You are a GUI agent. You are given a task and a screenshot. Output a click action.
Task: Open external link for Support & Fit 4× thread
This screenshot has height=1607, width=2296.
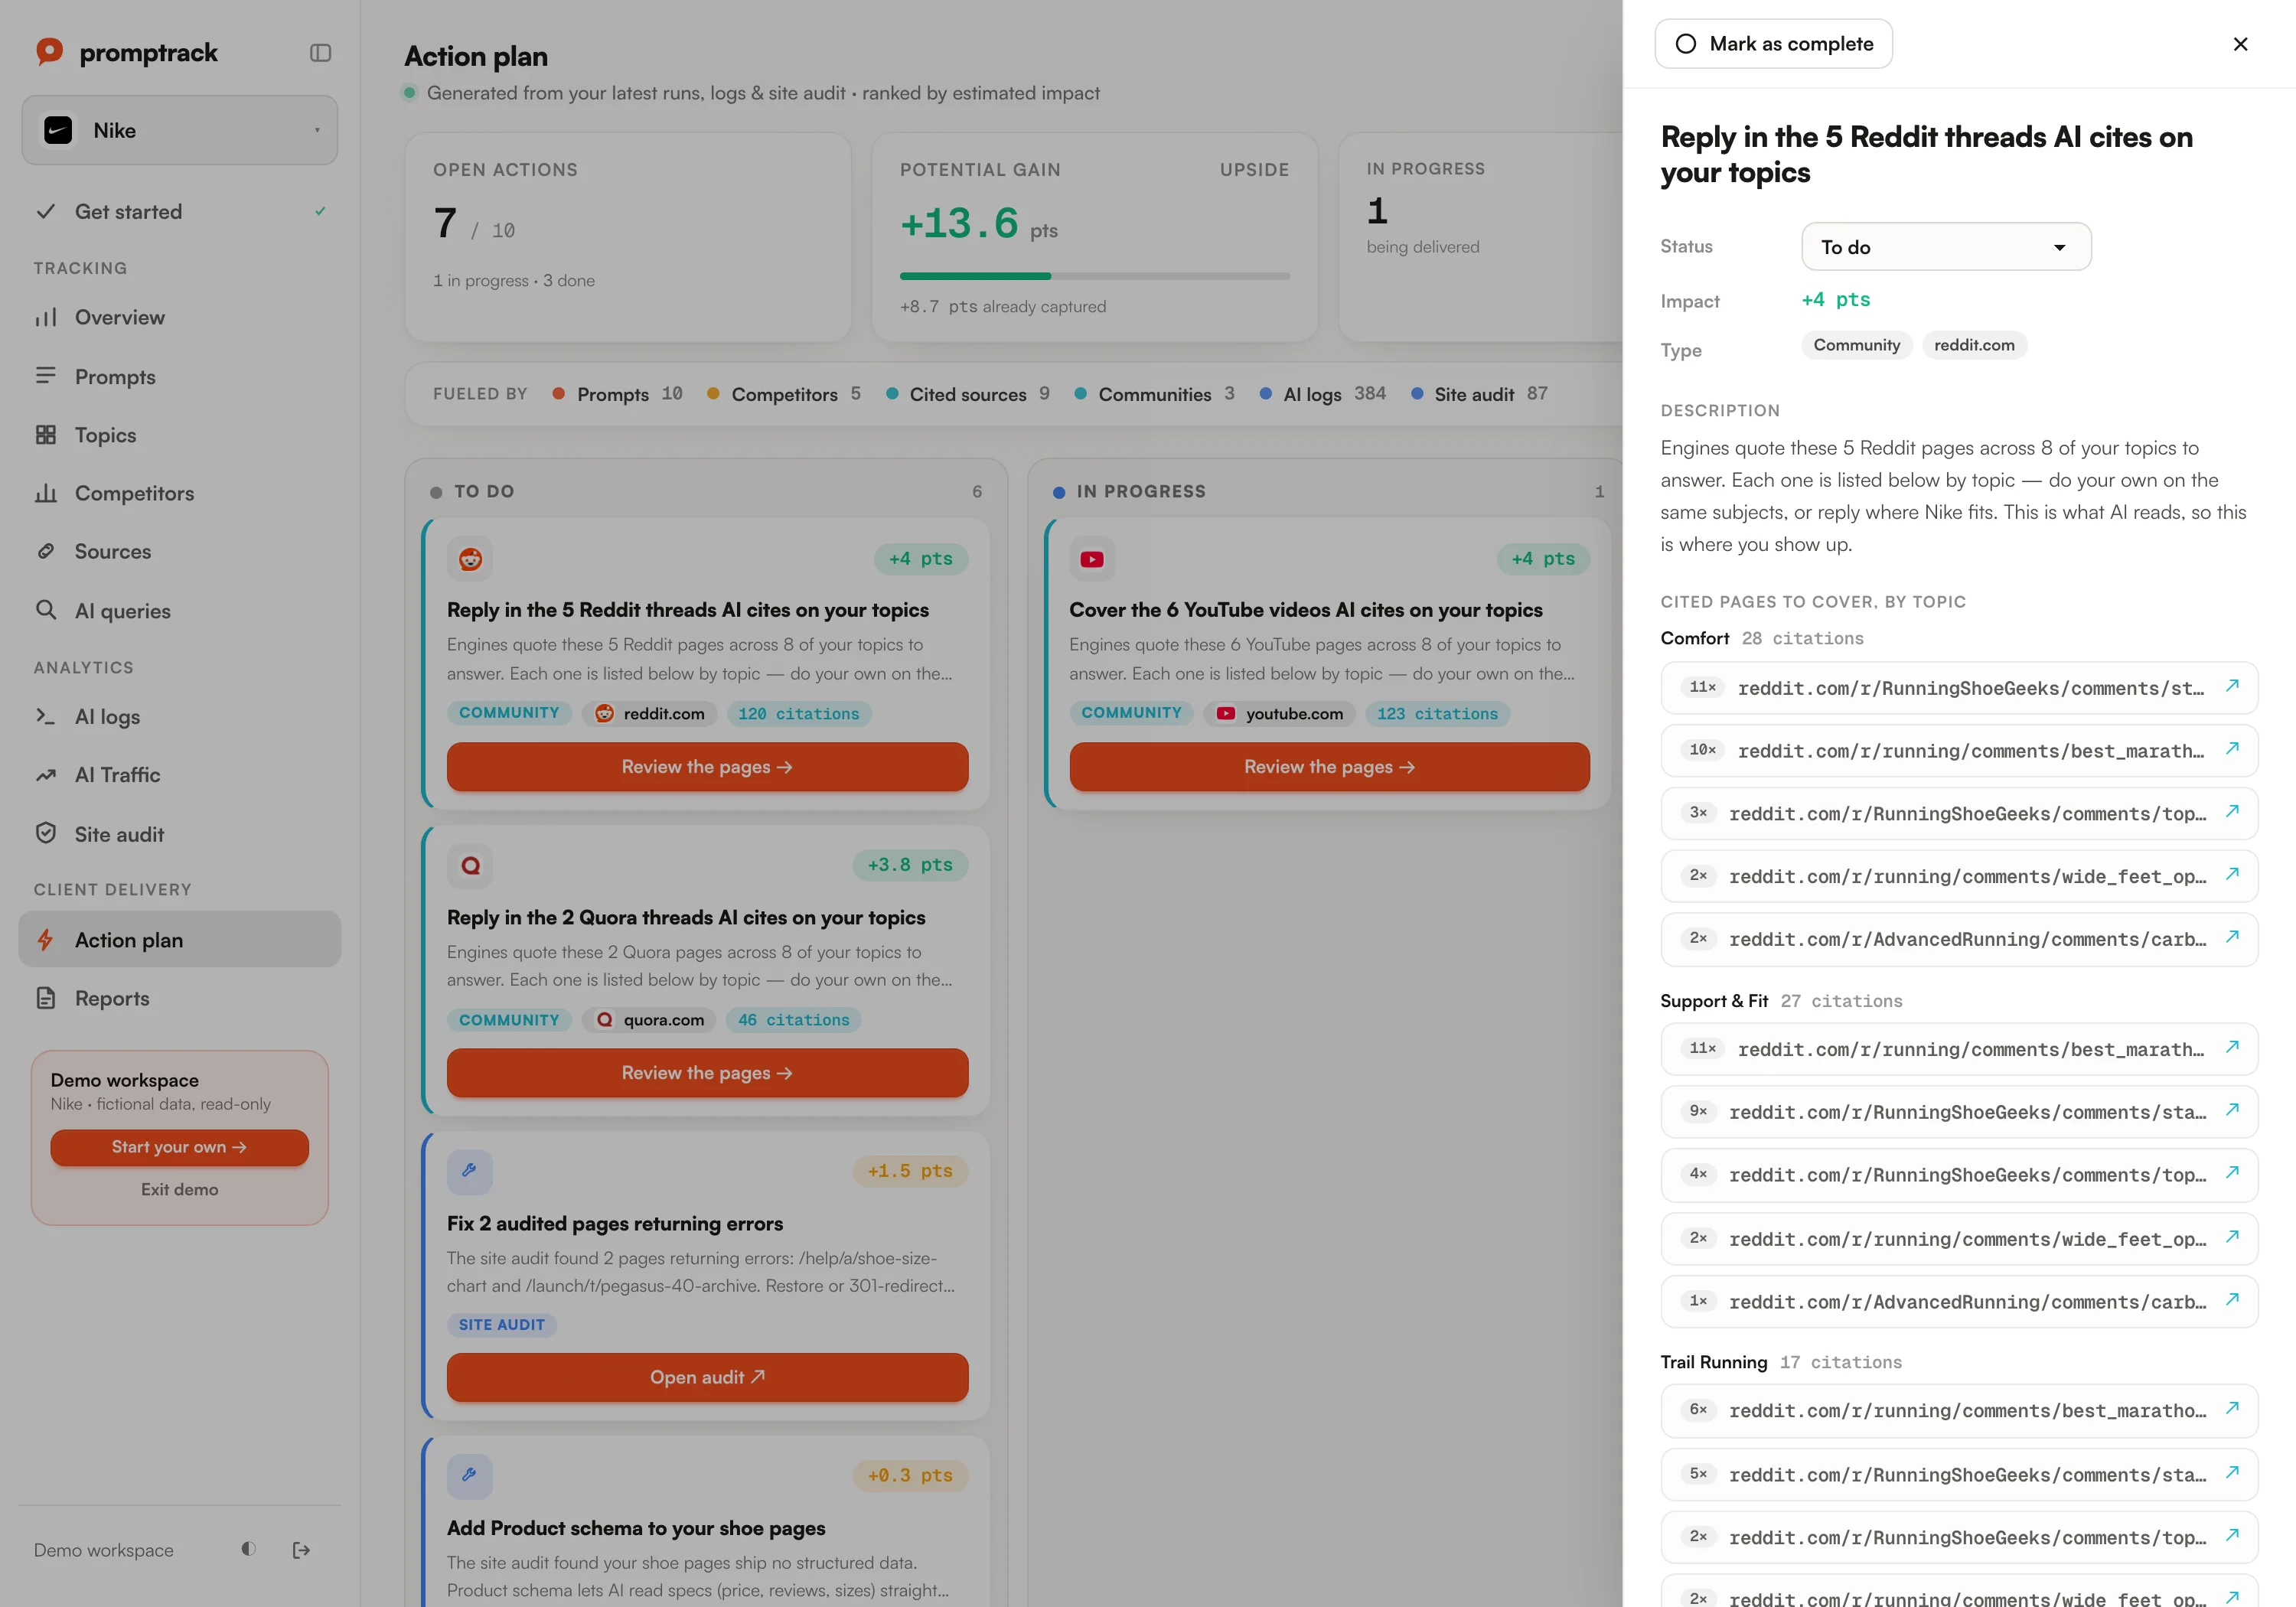point(2232,1173)
